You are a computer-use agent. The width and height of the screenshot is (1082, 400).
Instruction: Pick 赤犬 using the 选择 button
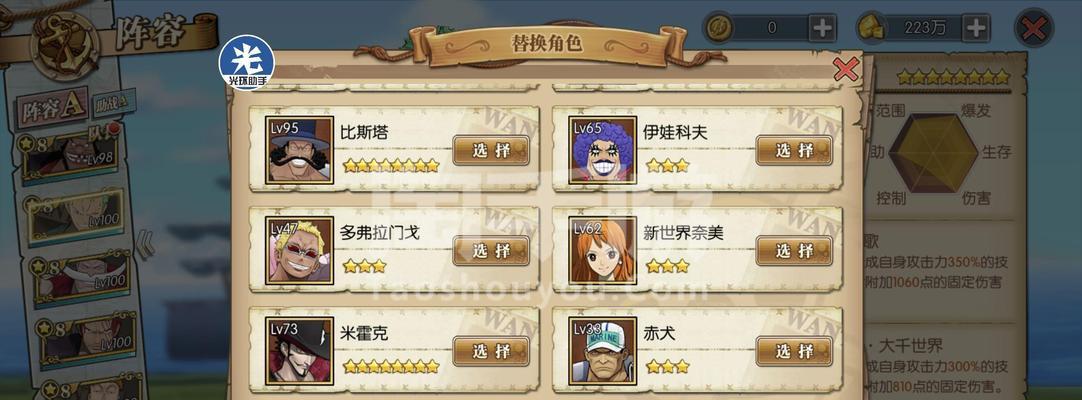point(794,351)
